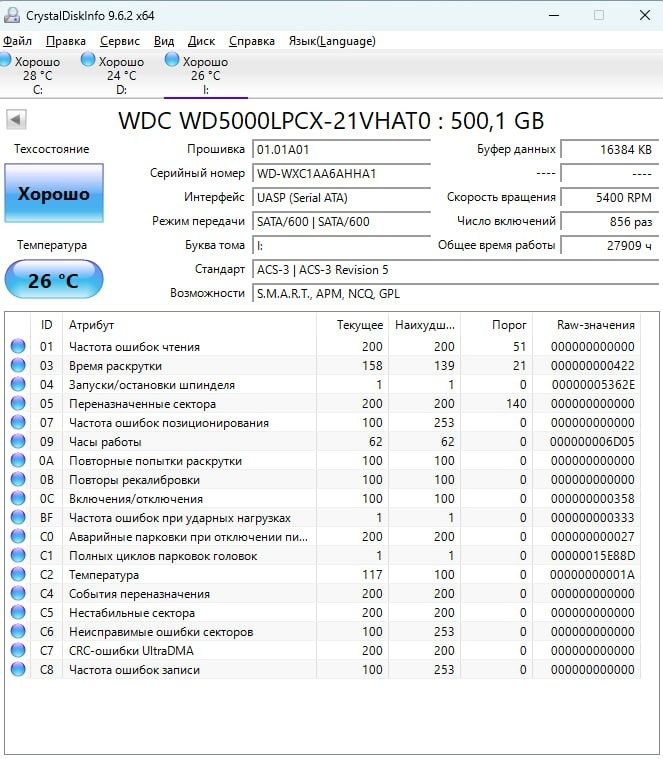Select the Частота ошибок чтения row text
The image size is (663, 759).
[x=134, y=347]
